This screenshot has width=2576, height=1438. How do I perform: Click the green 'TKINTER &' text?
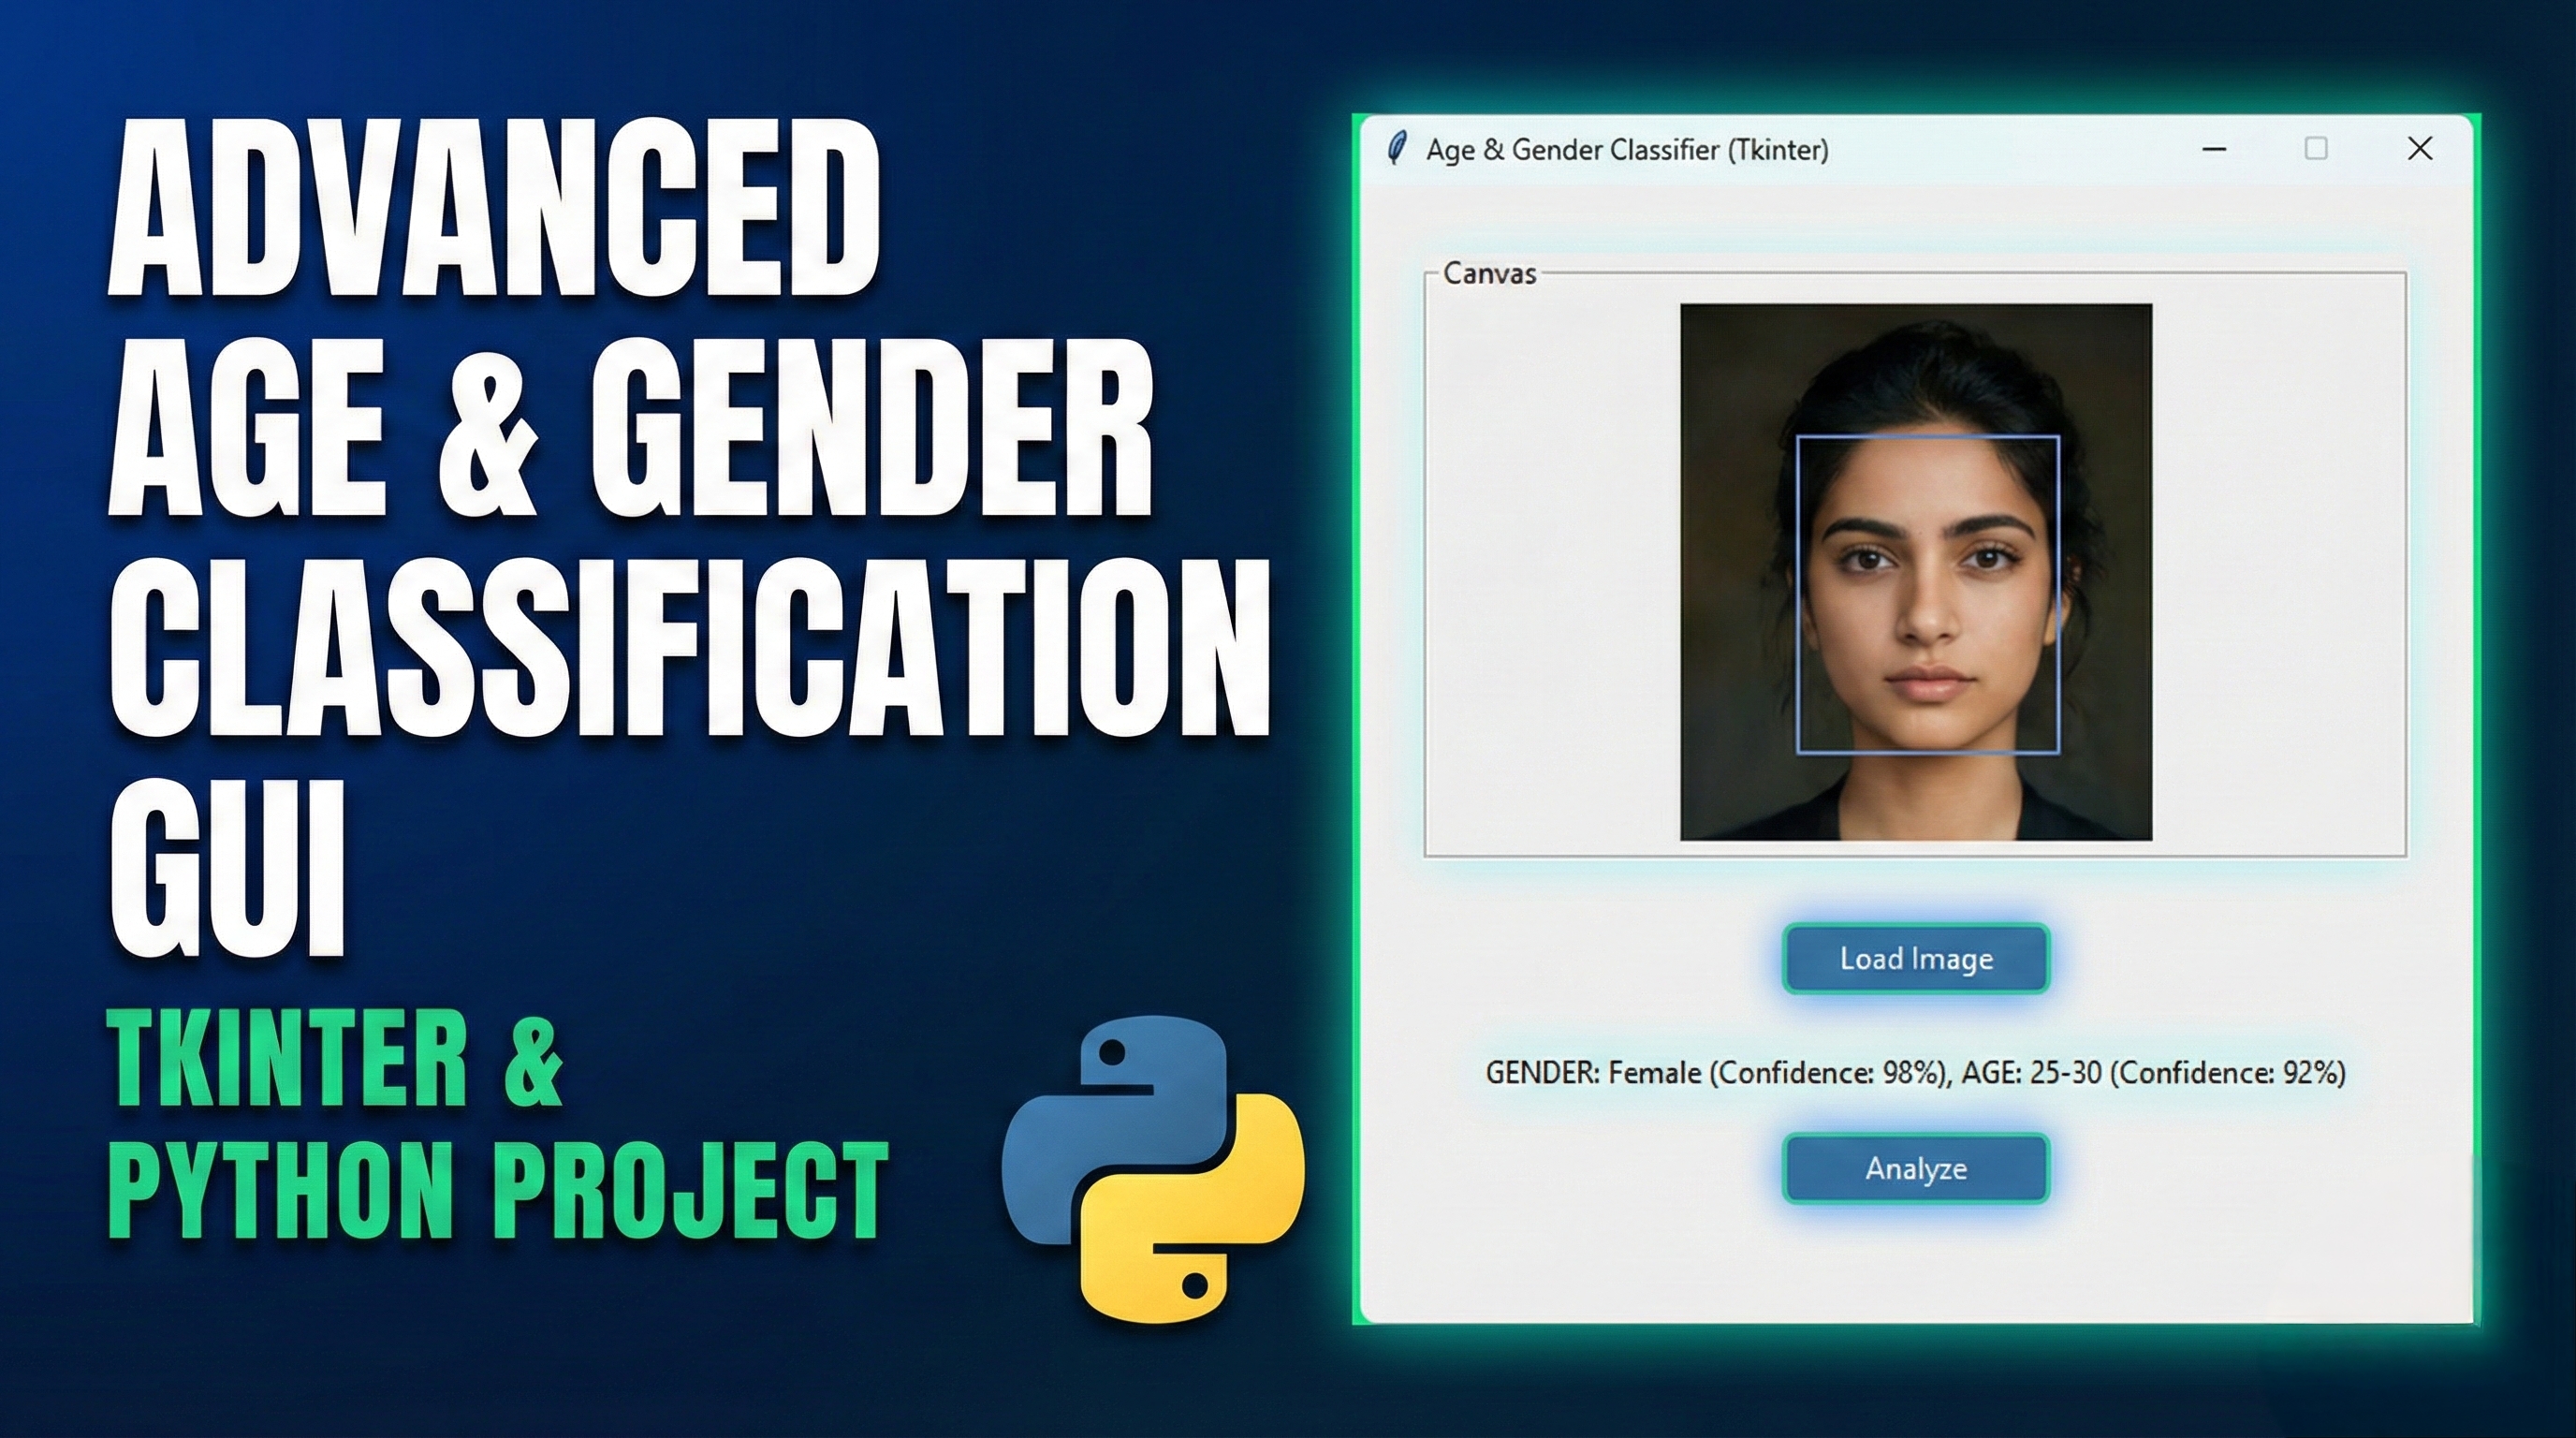point(335,1058)
